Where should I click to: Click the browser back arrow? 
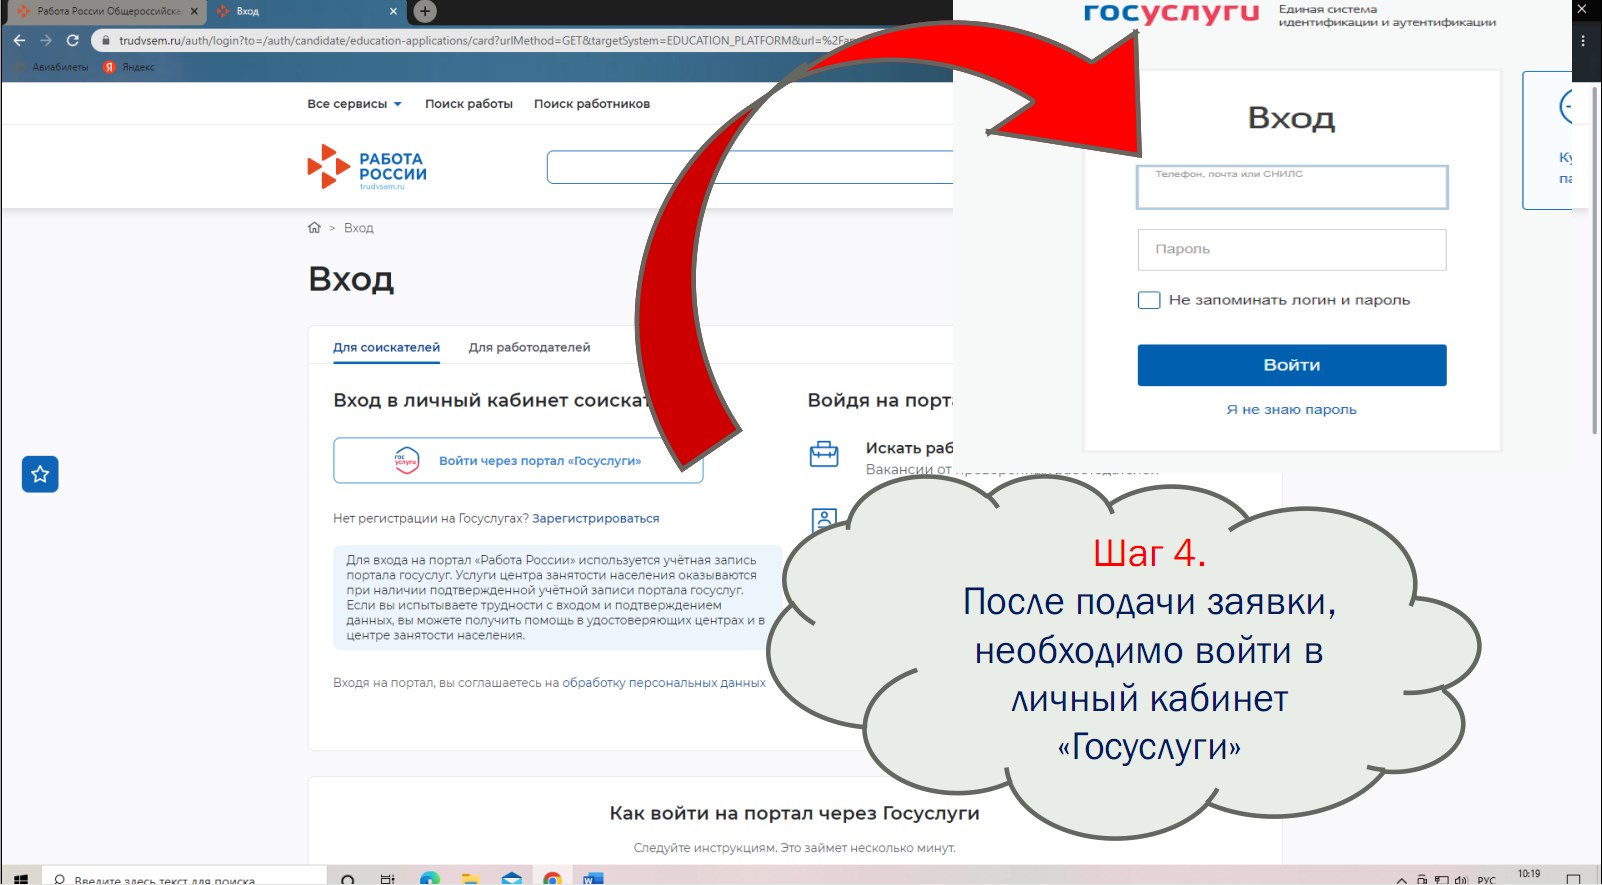tap(19, 40)
